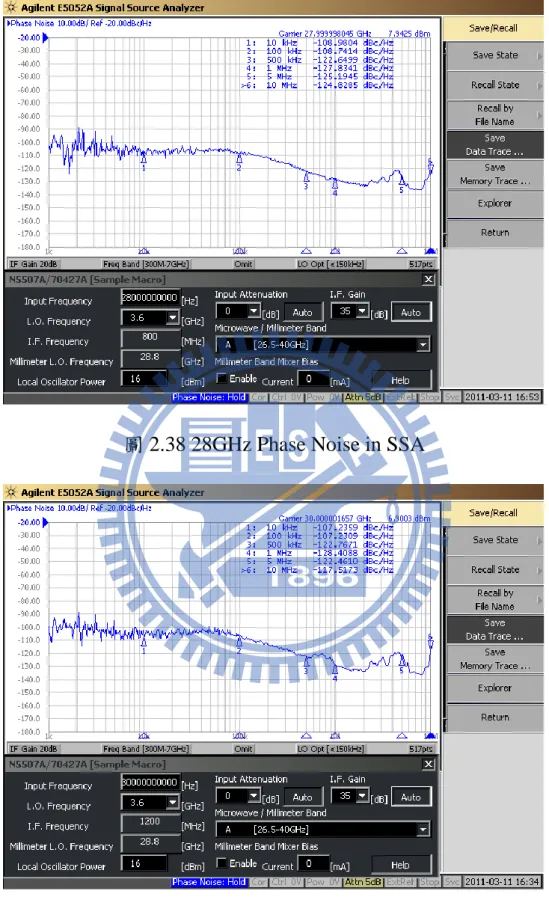Select marker 5 on bottom phase noise trace
Viewport: 549px width, 897px height.
(401, 664)
